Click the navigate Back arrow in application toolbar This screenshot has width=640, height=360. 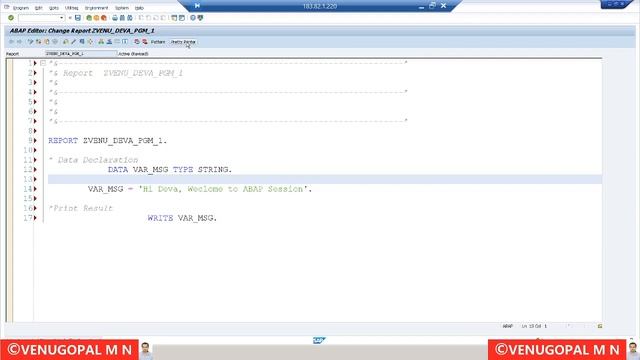(11, 42)
